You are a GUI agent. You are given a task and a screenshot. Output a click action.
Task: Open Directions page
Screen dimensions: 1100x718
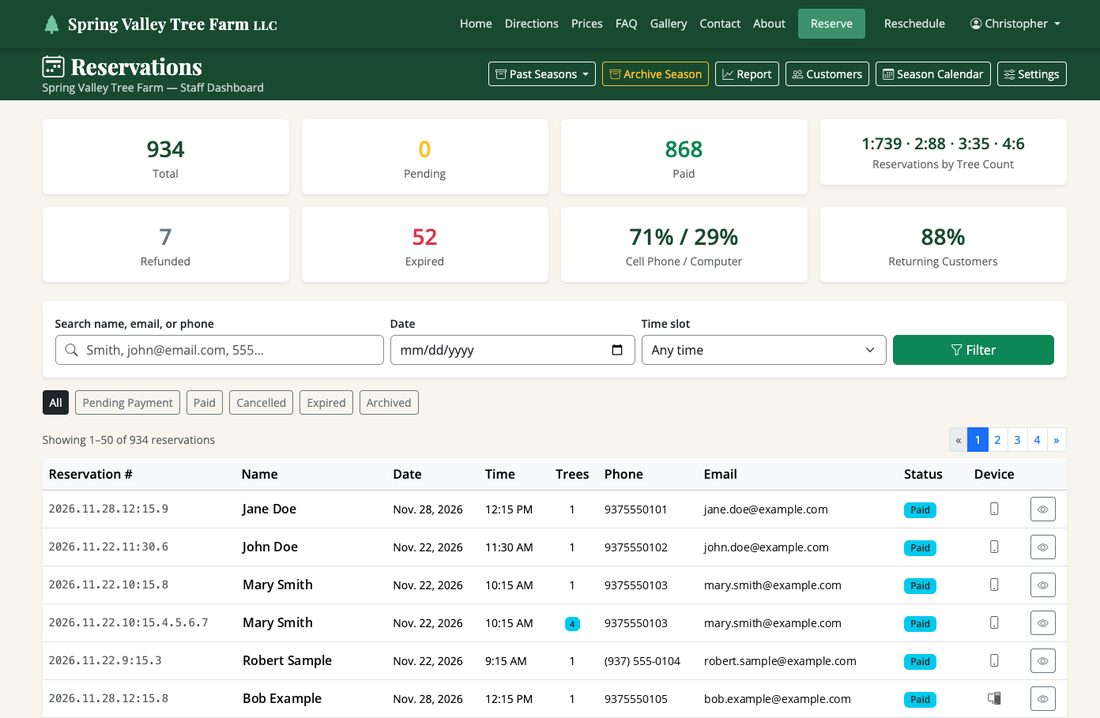point(531,24)
